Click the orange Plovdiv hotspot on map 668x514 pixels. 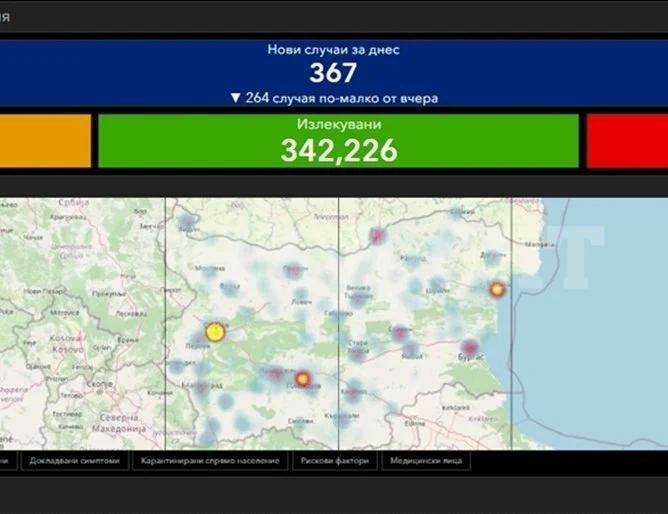(x=302, y=379)
